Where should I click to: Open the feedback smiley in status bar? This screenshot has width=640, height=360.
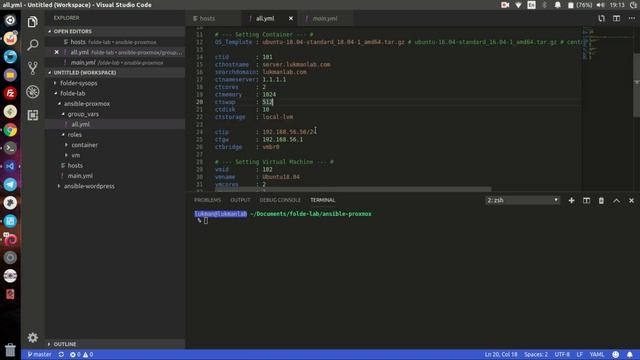pos(616,354)
